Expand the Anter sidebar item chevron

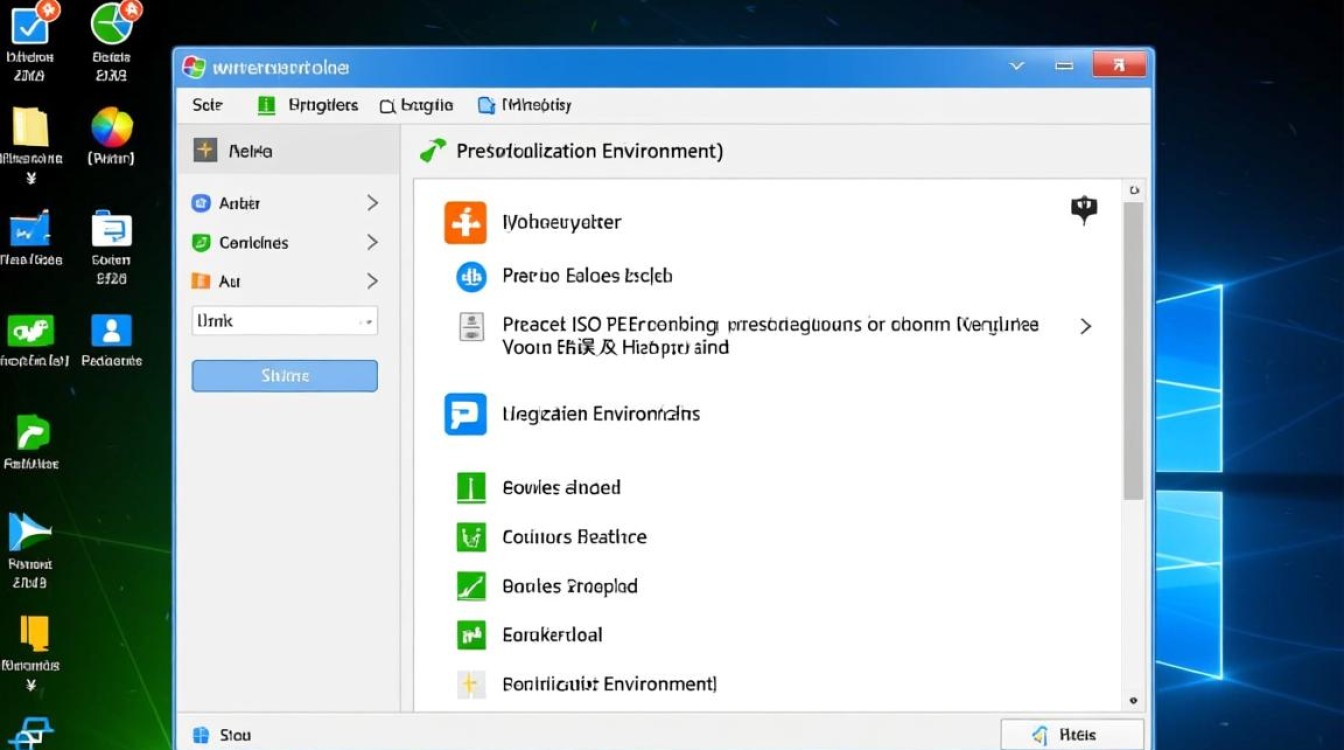click(x=372, y=203)
